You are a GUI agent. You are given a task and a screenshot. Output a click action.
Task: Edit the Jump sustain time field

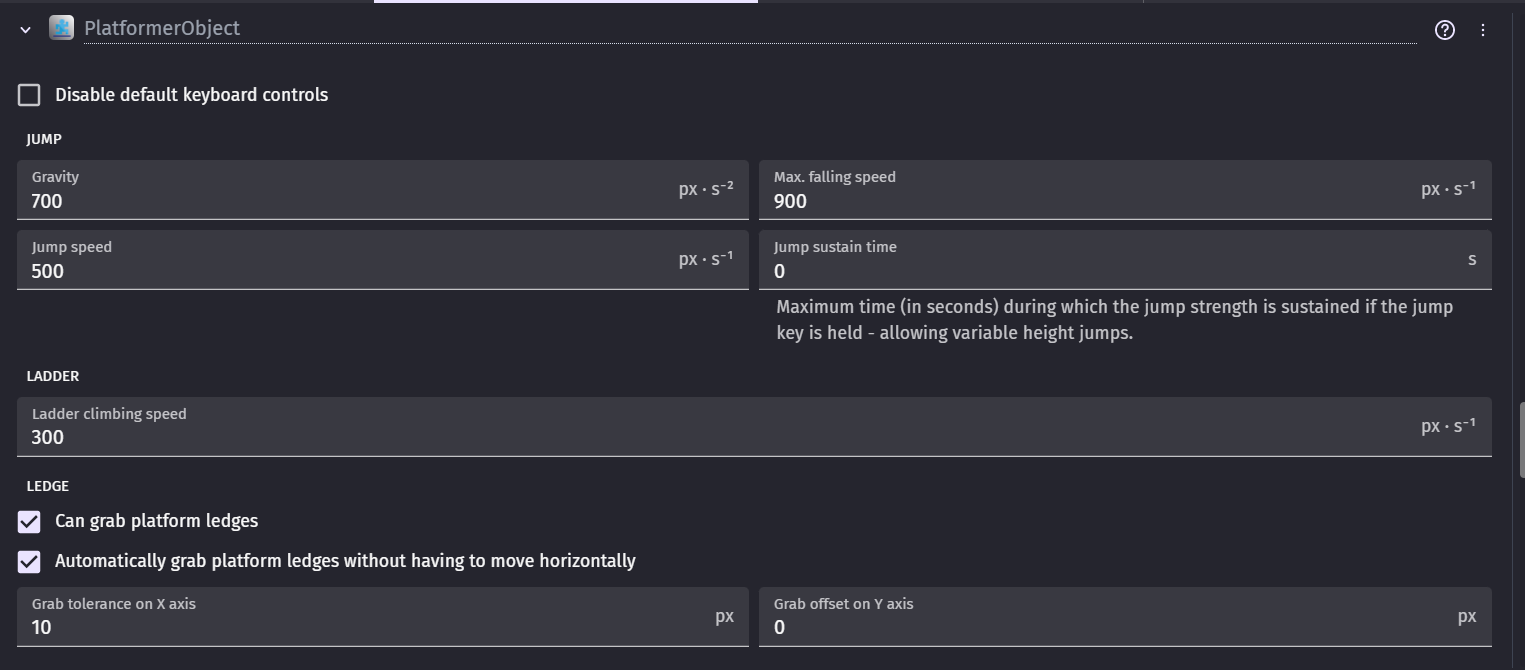click(x=1110, y=271)
